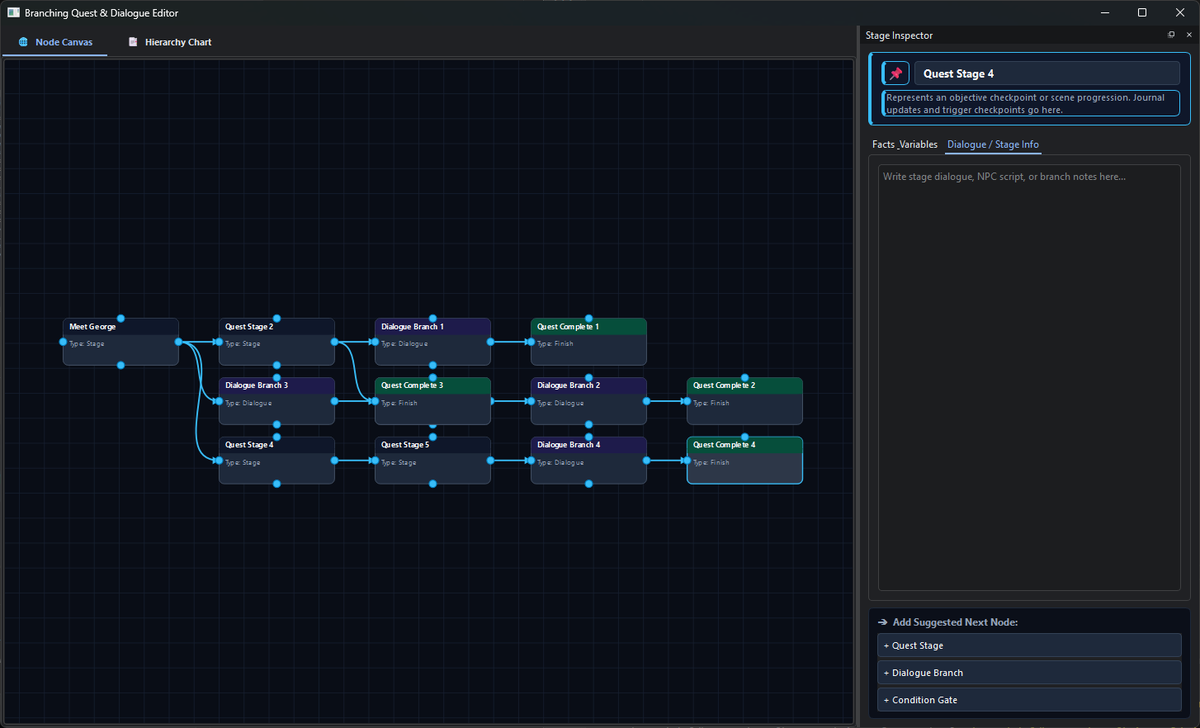Open the Hierarchy Chart tab

pos(169,42)
